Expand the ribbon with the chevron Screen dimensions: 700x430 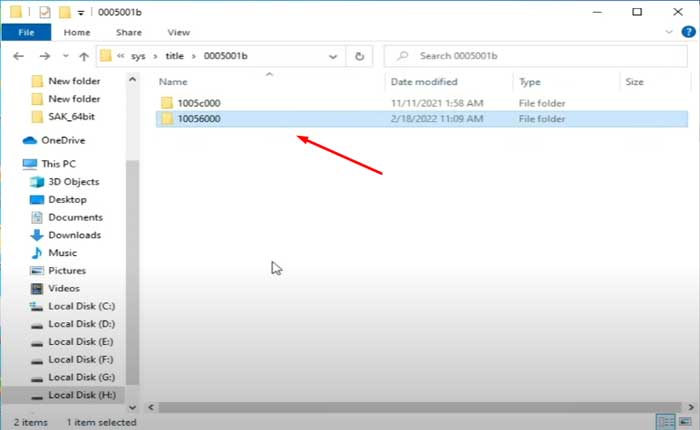click(x=669, y=32)
